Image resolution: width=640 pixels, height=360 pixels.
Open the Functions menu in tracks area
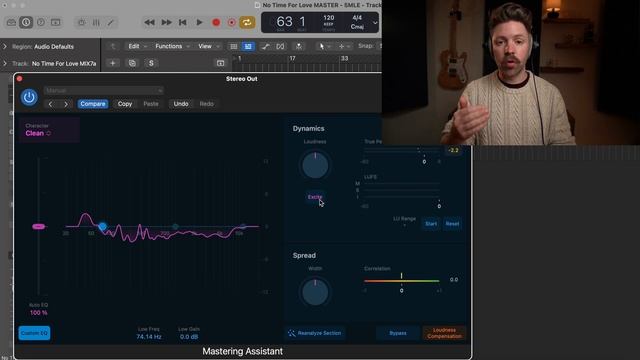coord(172,46)
